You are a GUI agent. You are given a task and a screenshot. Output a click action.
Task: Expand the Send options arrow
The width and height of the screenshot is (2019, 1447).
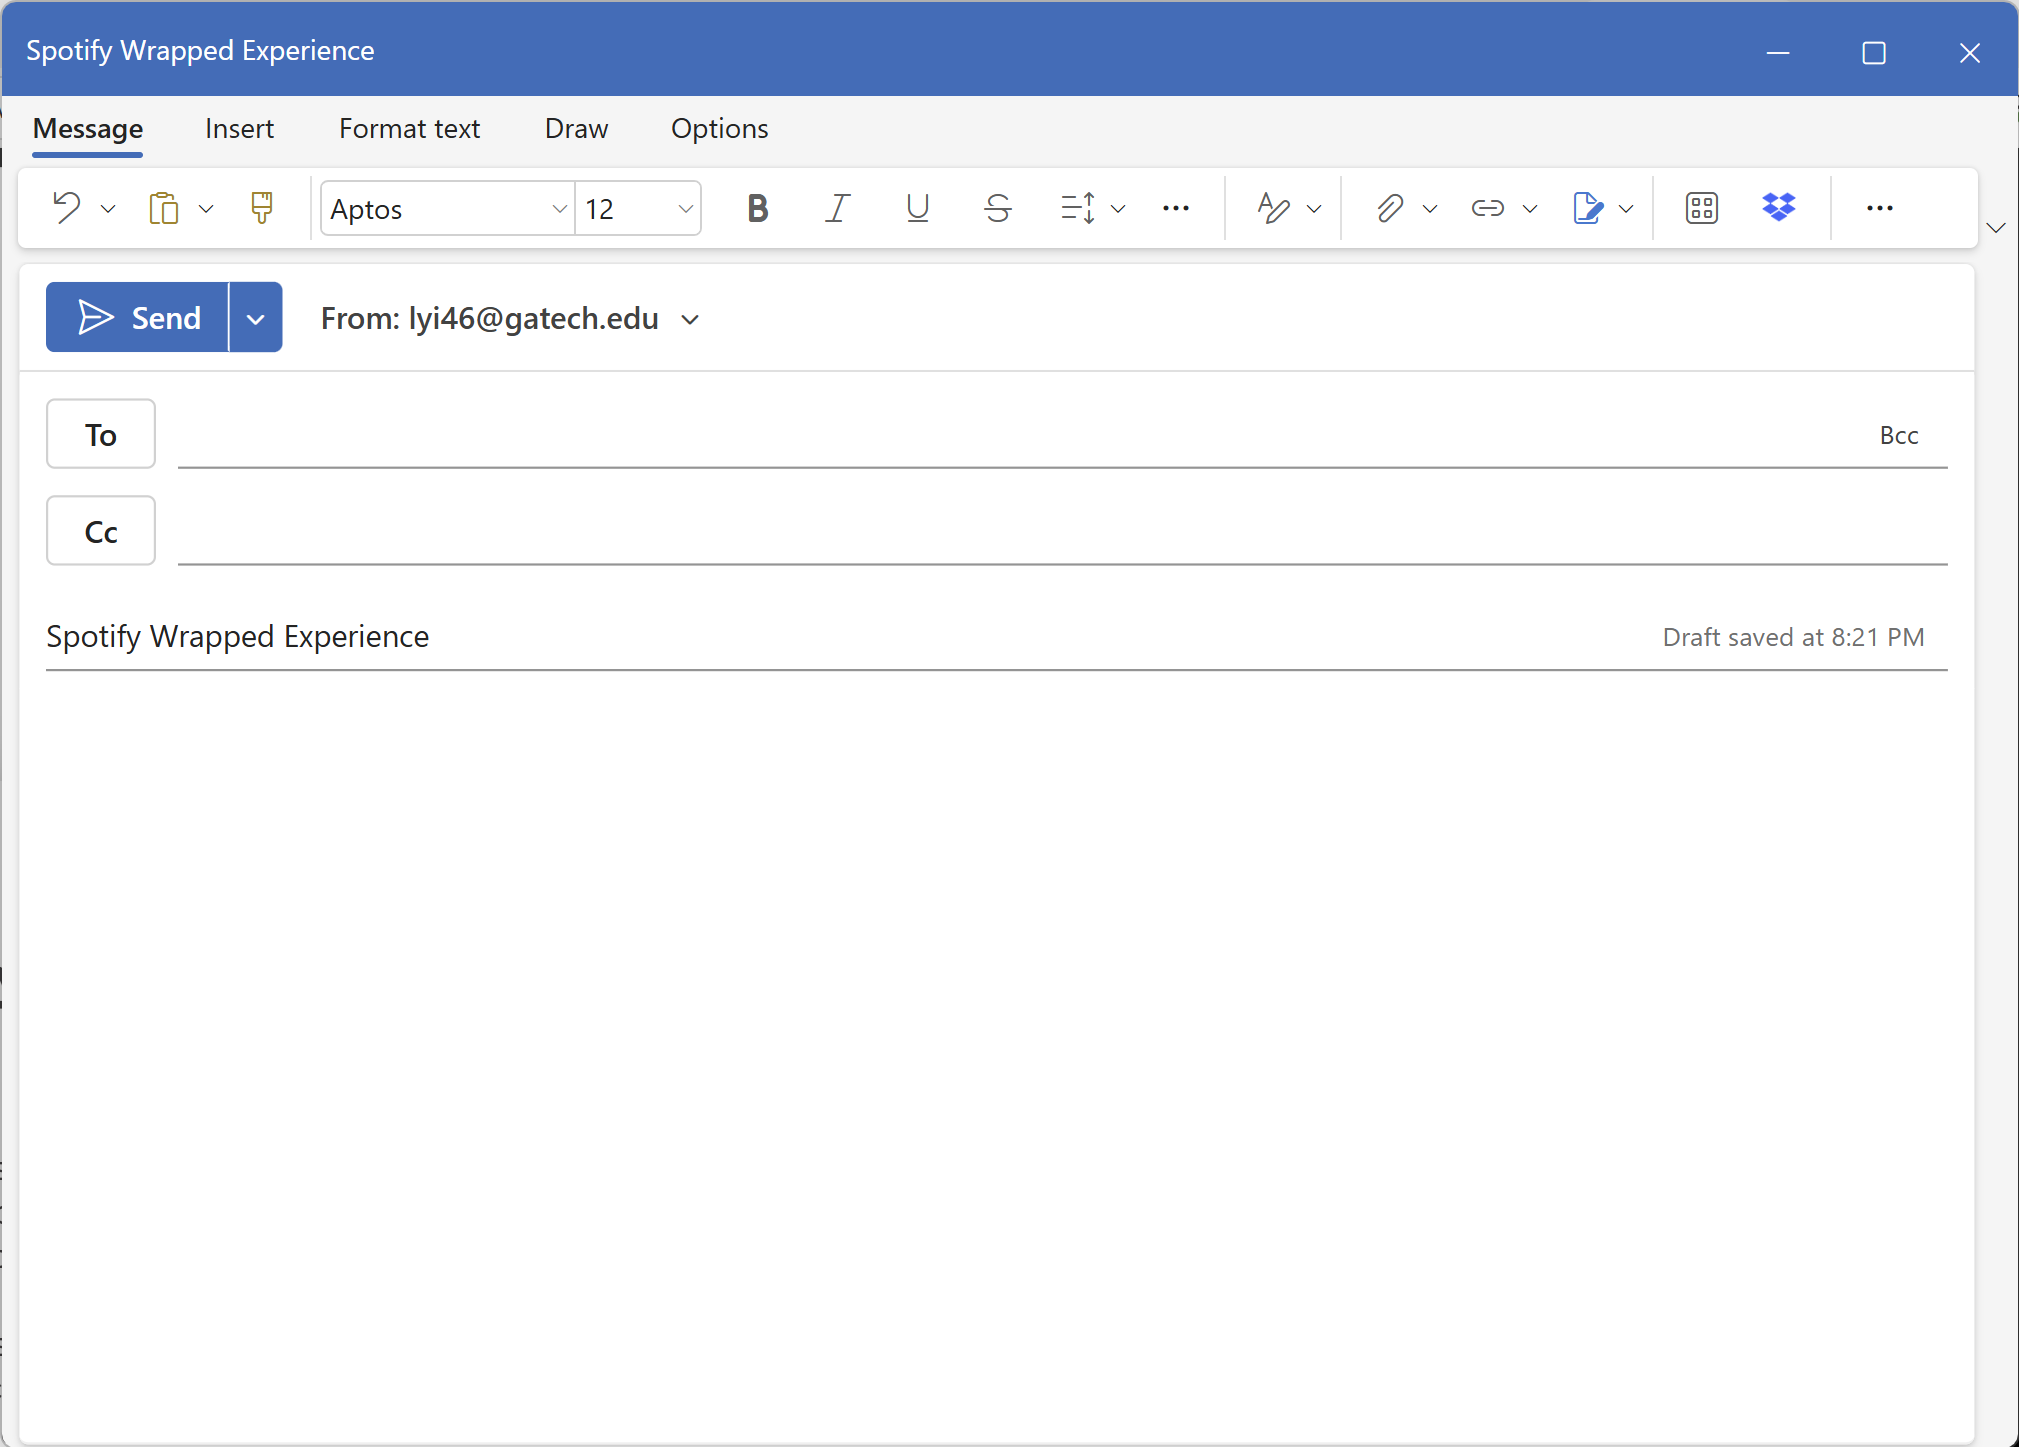pos(256,318)
